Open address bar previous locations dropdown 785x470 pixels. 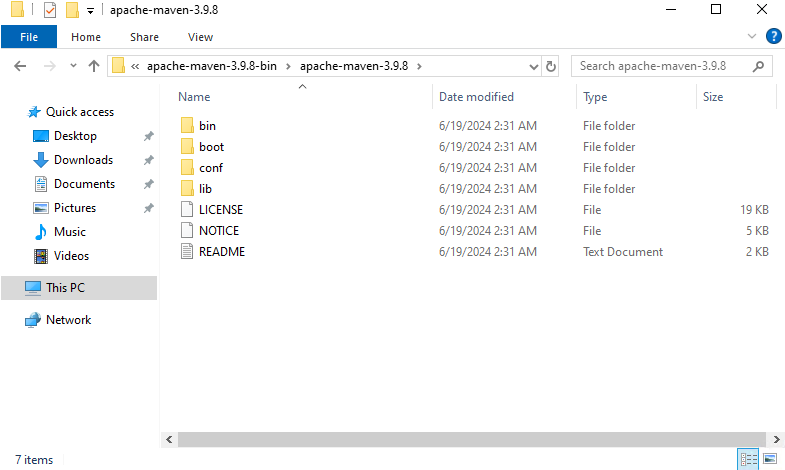coord(534,67)
